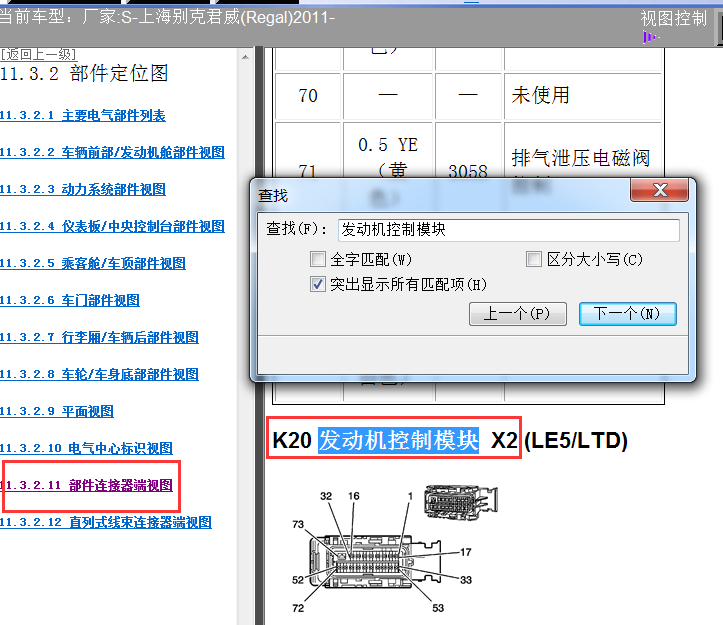This screenshot has height=625, width=723.
Task: Open link 11.3.2.7 行李厢/车辆后部件视图
Action: (99, 337)
